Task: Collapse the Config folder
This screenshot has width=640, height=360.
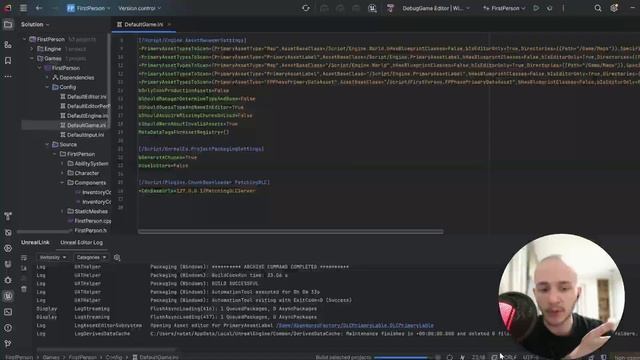Action: [47, 87]
